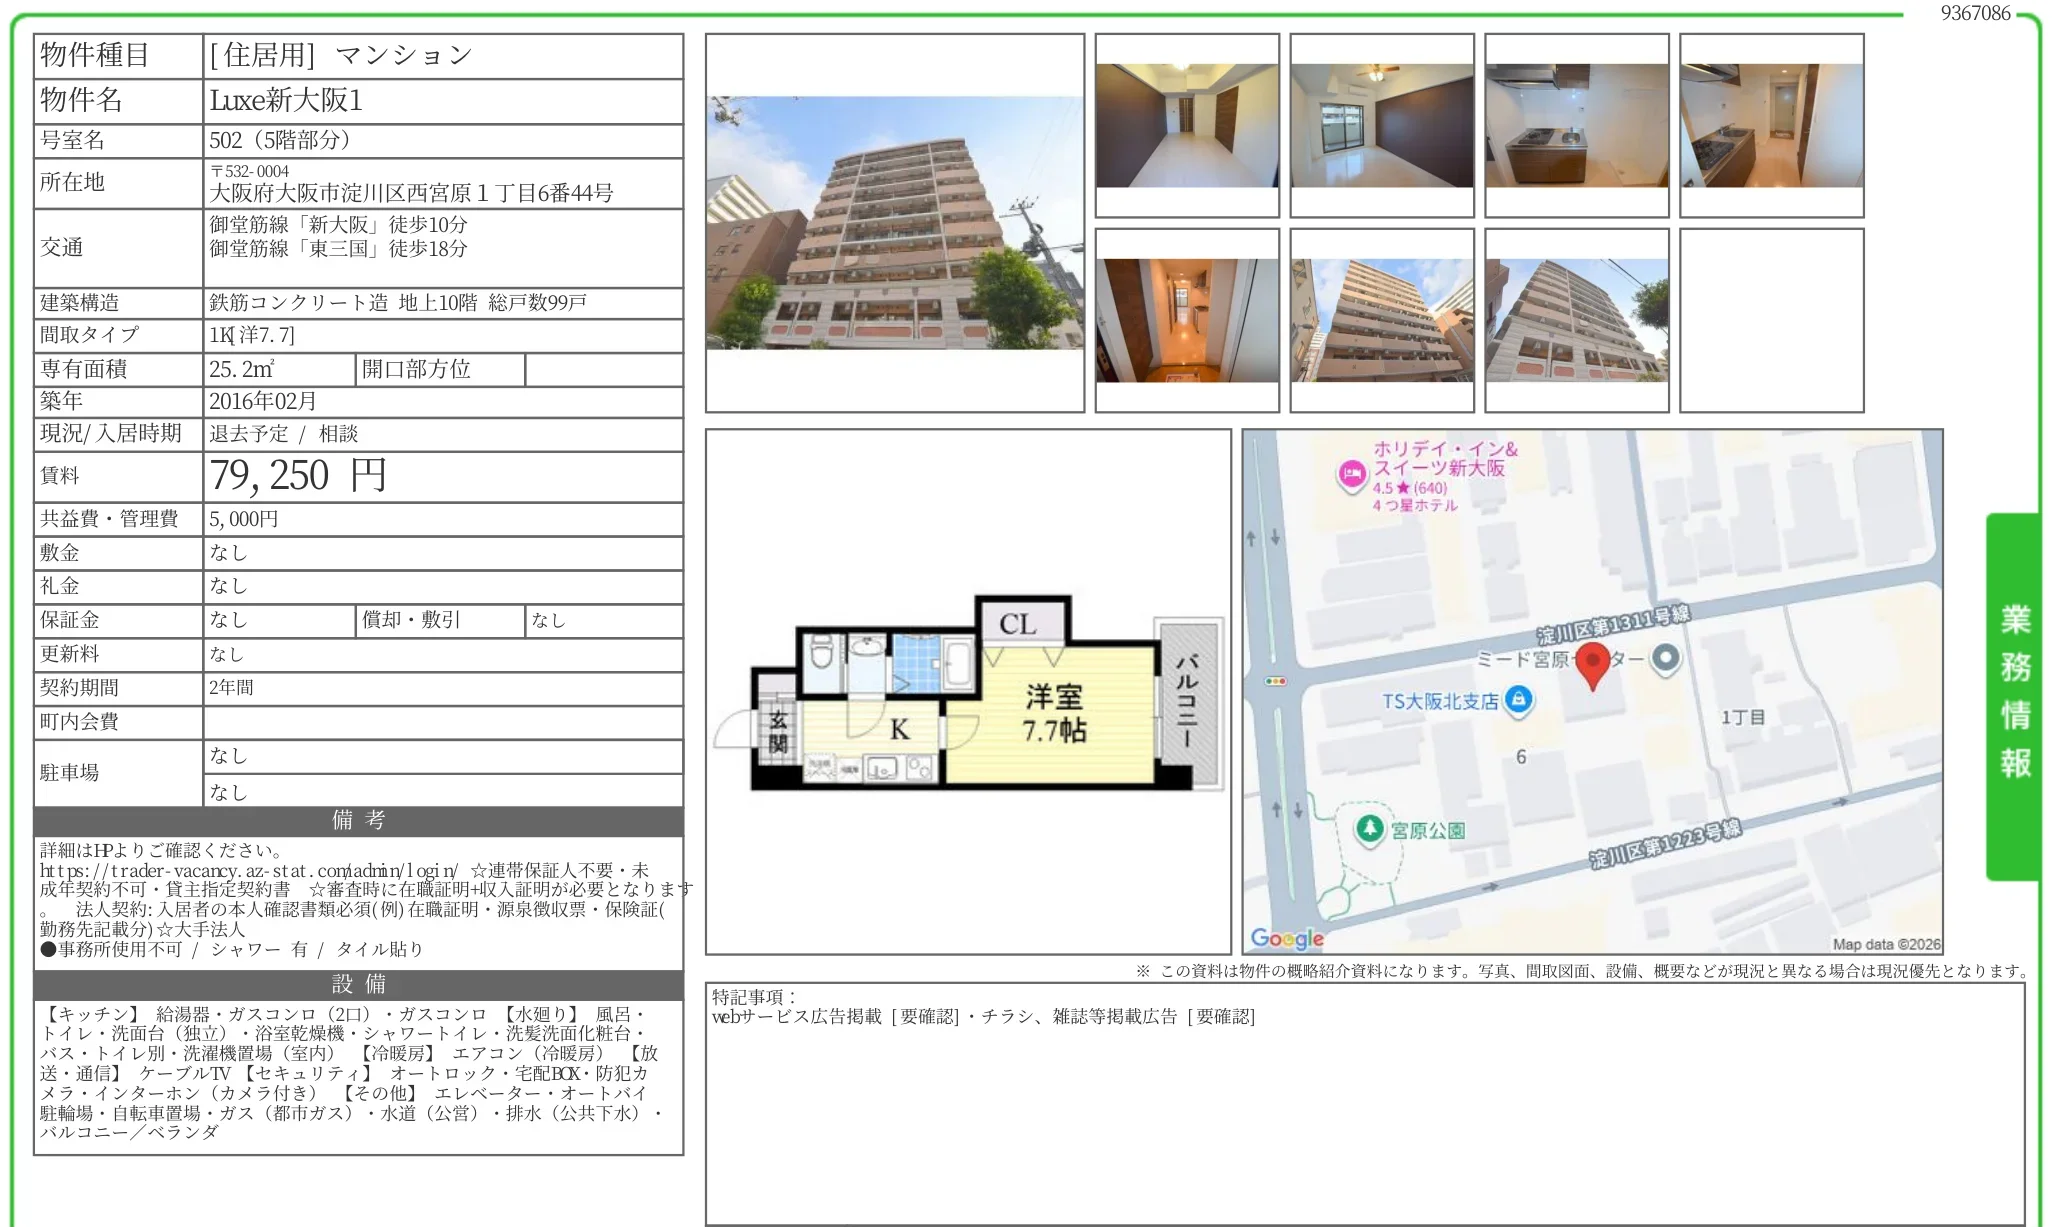2056x1227 pixels.
Task: Click TS大阪北支店 shopping marker icon
Action: [x=1518, y=699]
